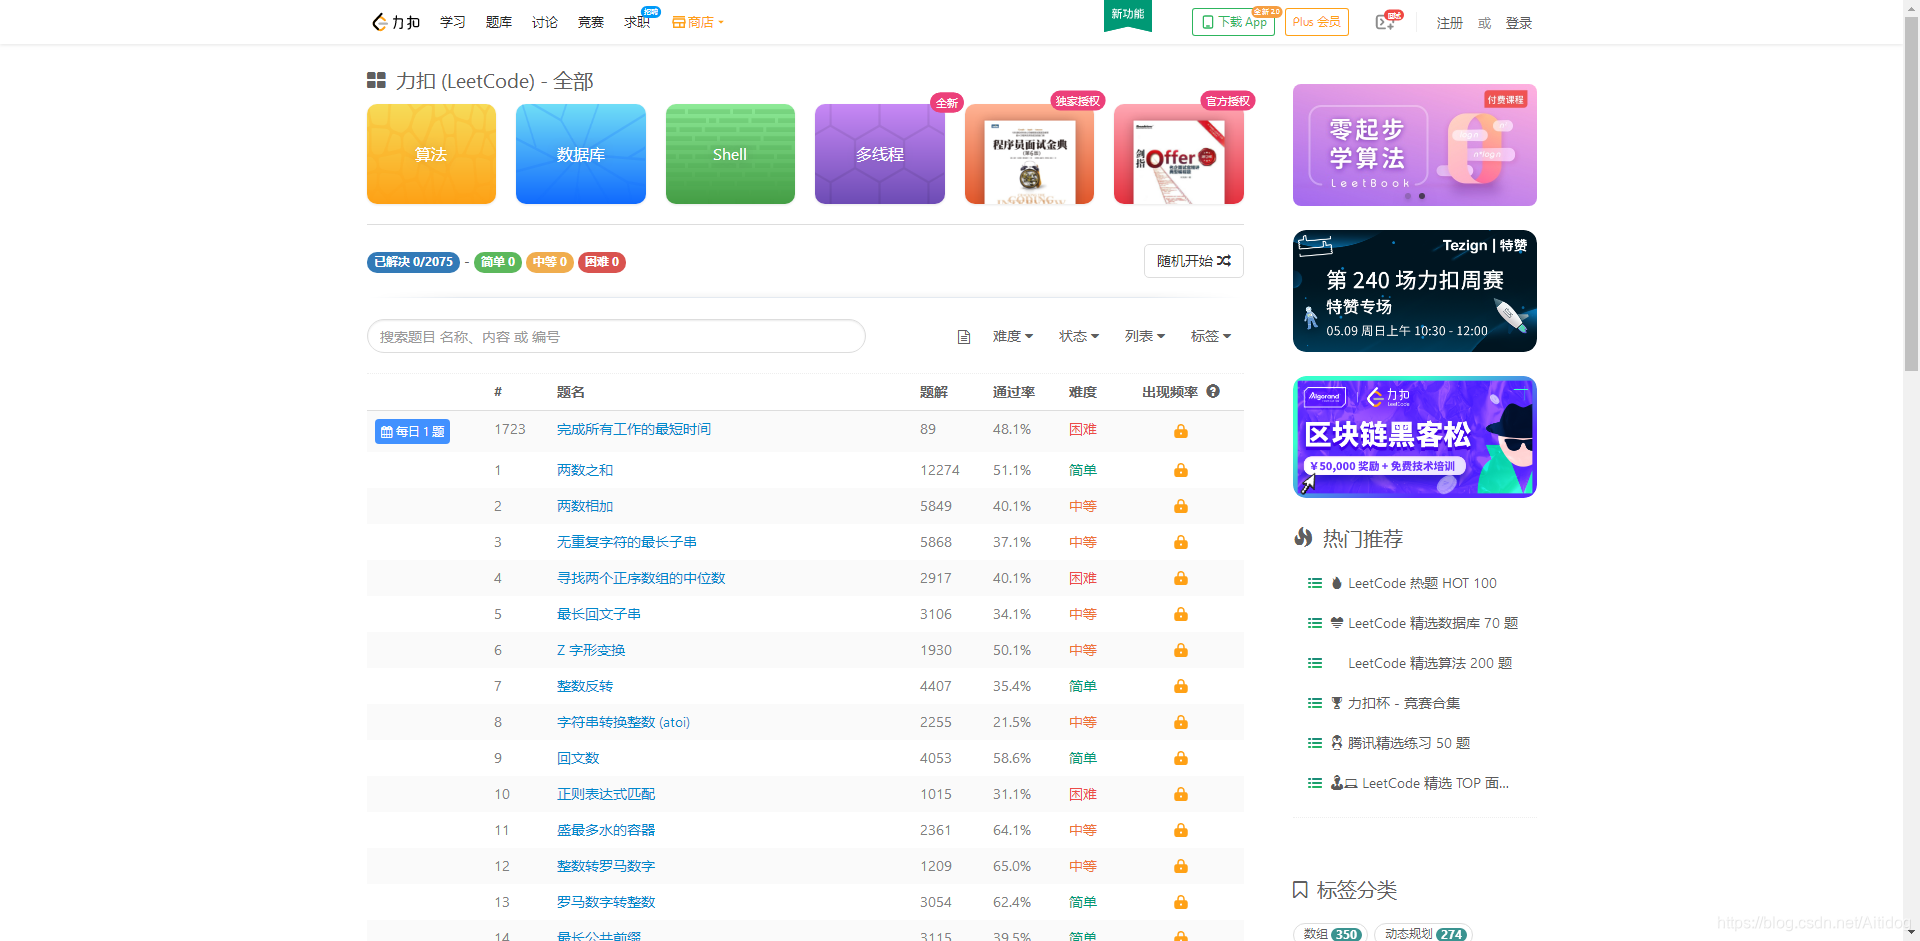Open problem 两数之和
Viewport: 1920px width, 941px height.
585,470
